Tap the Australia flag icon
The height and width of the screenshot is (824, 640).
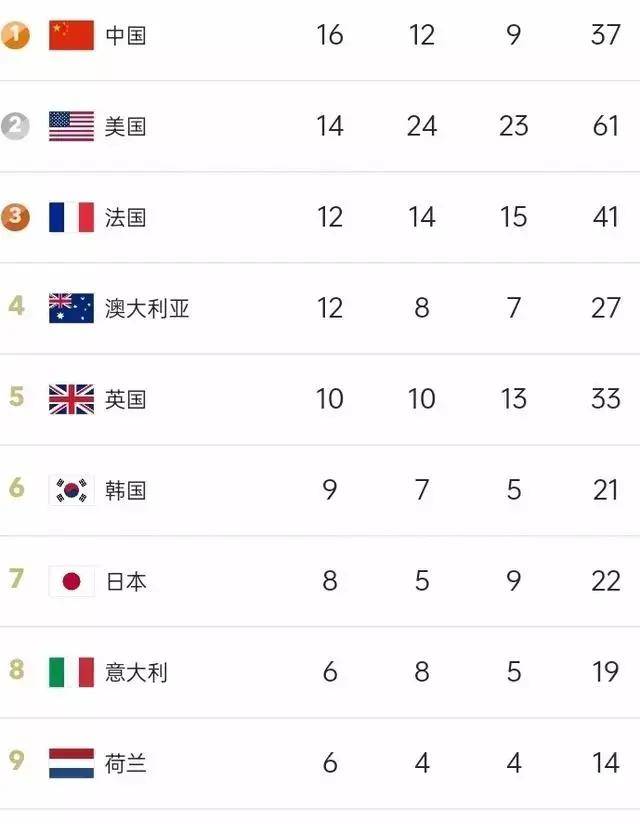[x=71, y=308]
